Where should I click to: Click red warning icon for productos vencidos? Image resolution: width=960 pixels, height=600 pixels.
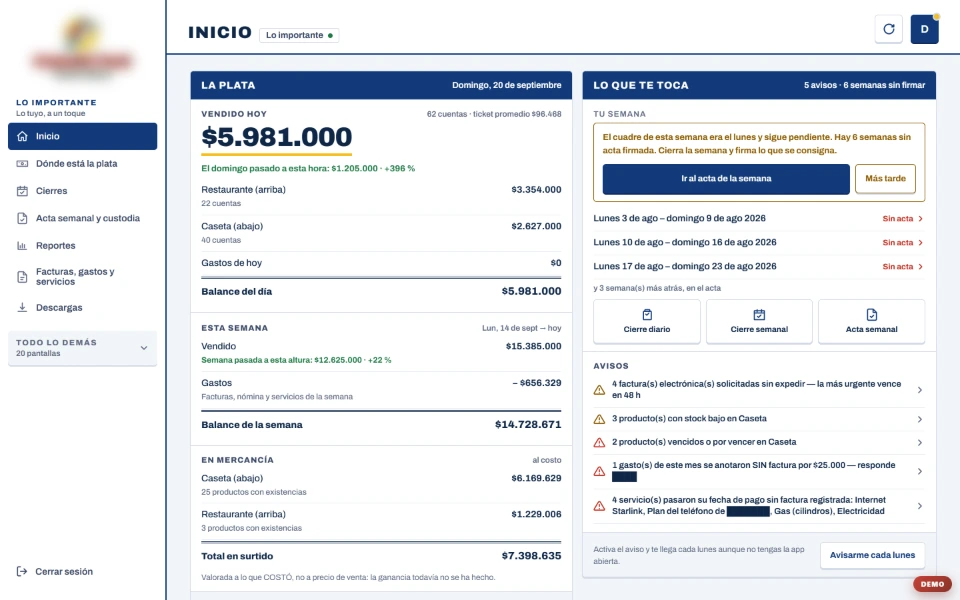pos(599,443)
